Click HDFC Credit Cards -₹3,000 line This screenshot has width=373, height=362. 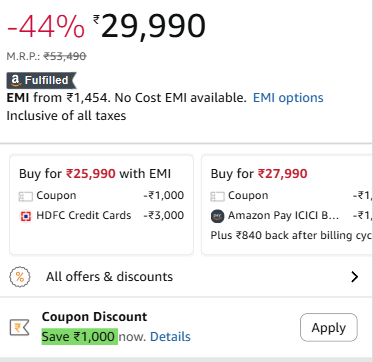coord(102,216)
